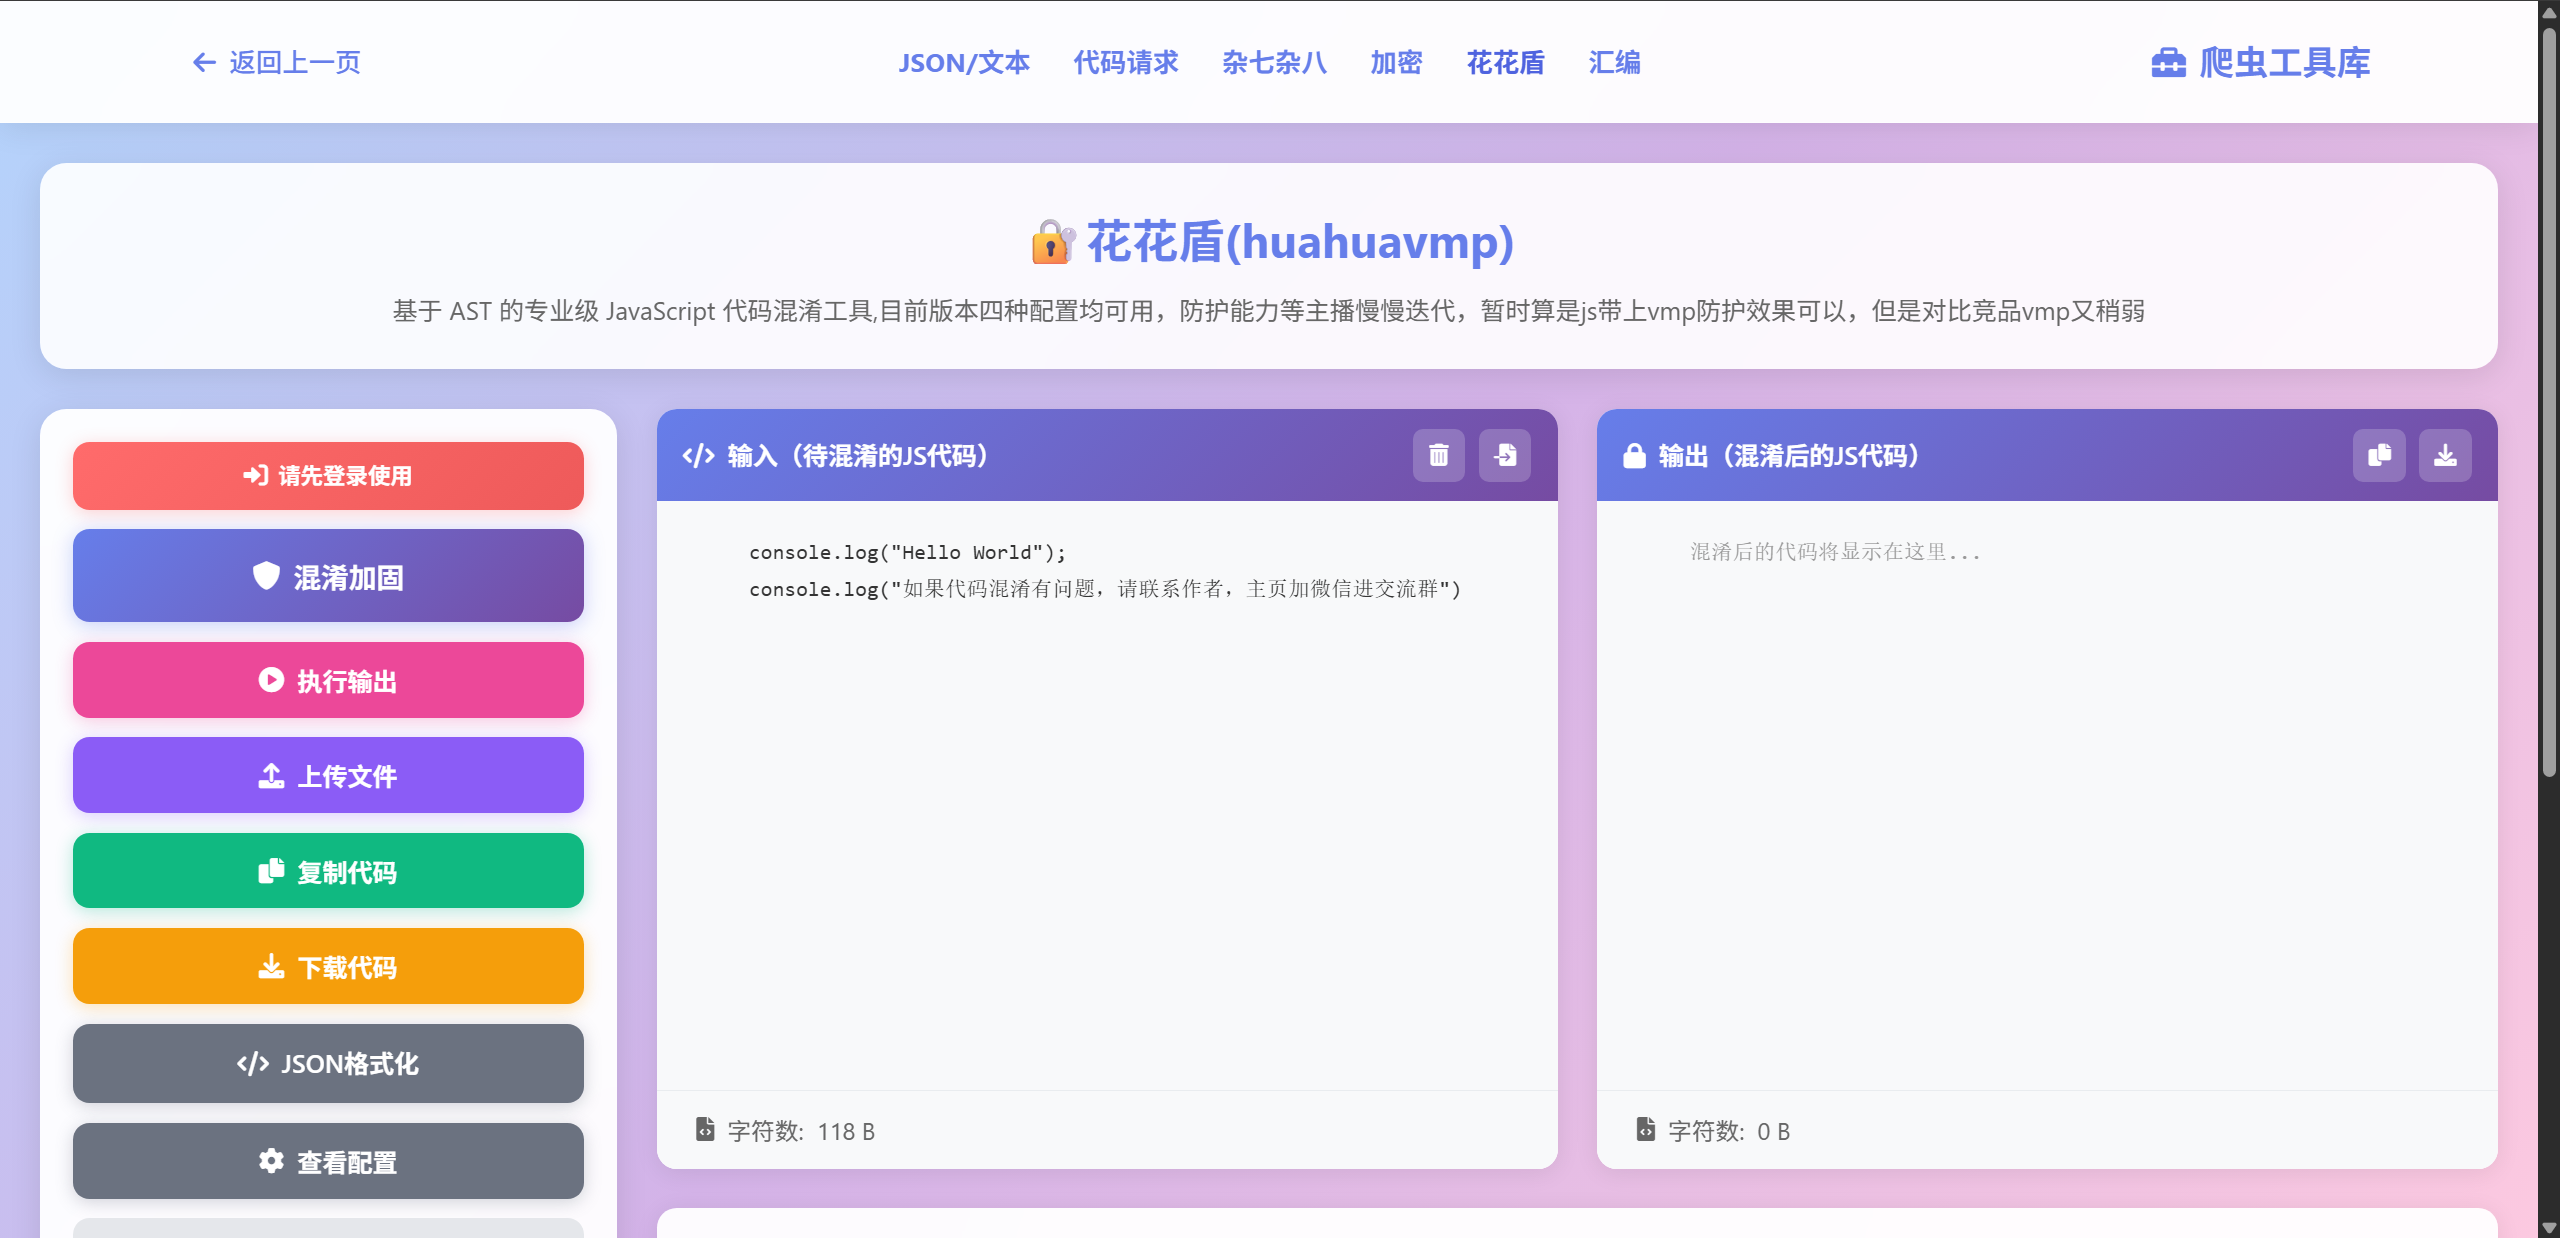Click the toolbox logo icon
This screenshot has width=2560, height=1238.
(2168, 63)
